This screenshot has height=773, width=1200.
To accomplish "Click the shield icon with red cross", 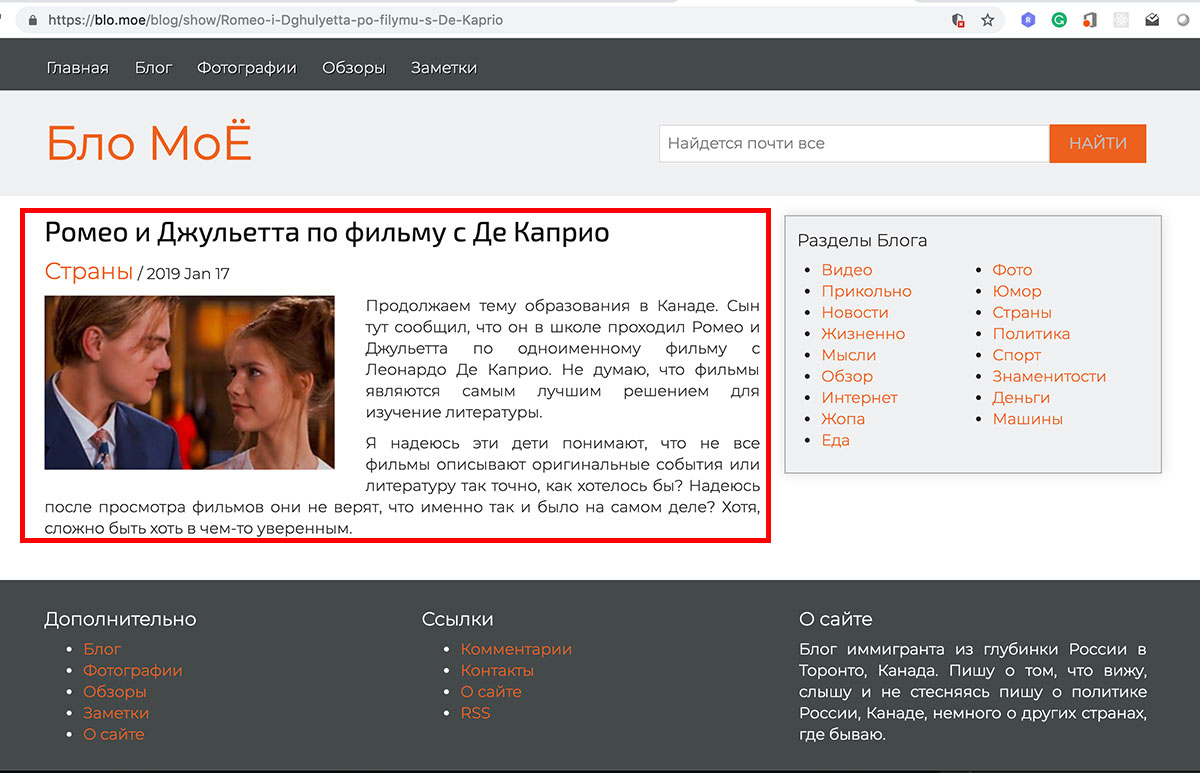I will [x=958, y=20].
